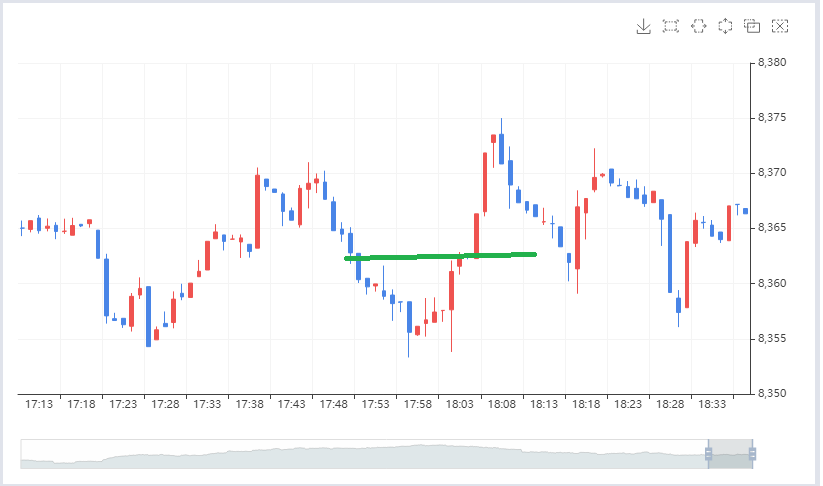Click the 18:08 time axis label
The width and height of the screenshot is (823, 486).
point(502,404)
